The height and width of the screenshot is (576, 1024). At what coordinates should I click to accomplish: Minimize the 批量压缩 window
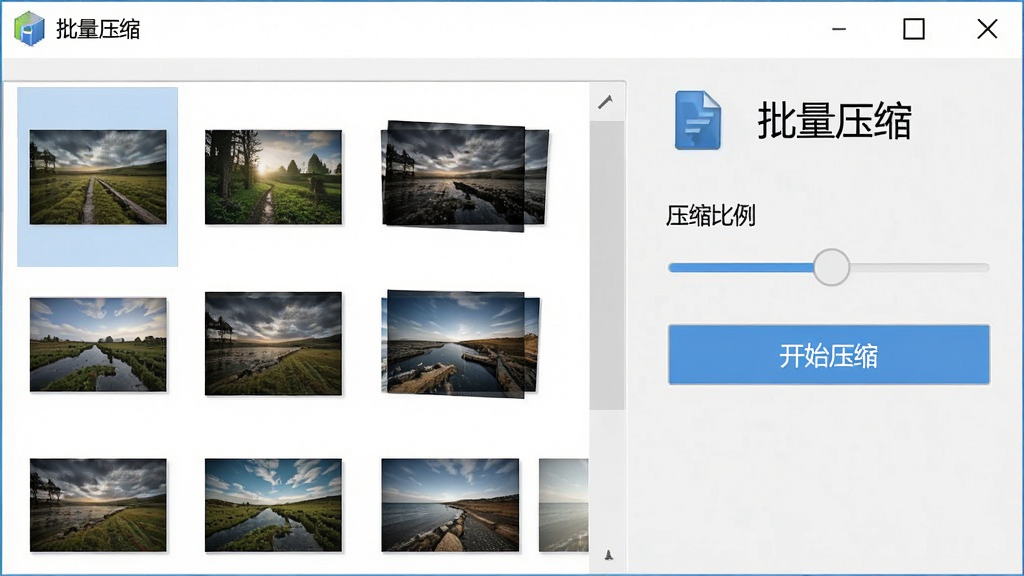pos(839,29)
